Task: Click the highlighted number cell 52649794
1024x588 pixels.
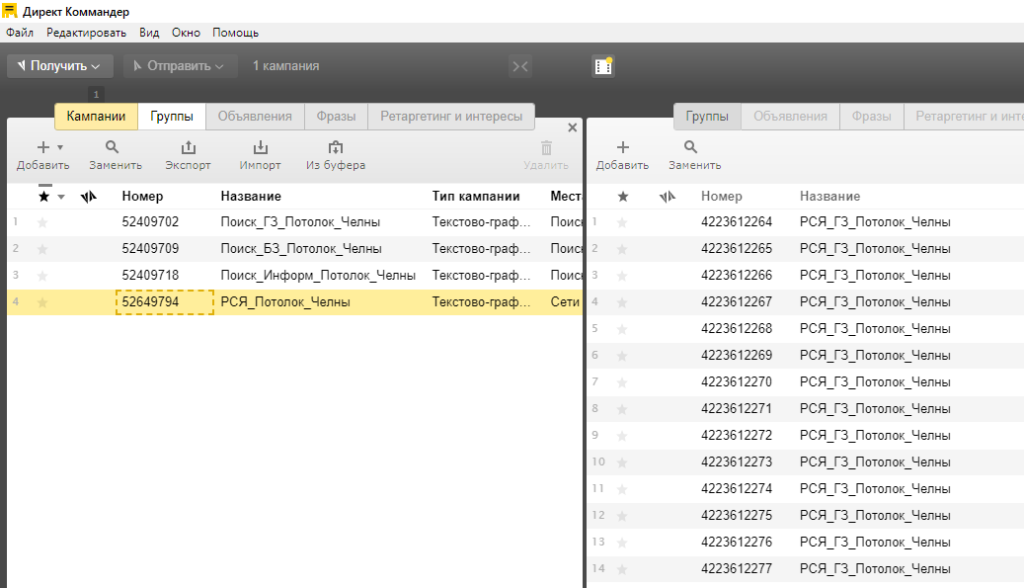Action: coord(165,302)
